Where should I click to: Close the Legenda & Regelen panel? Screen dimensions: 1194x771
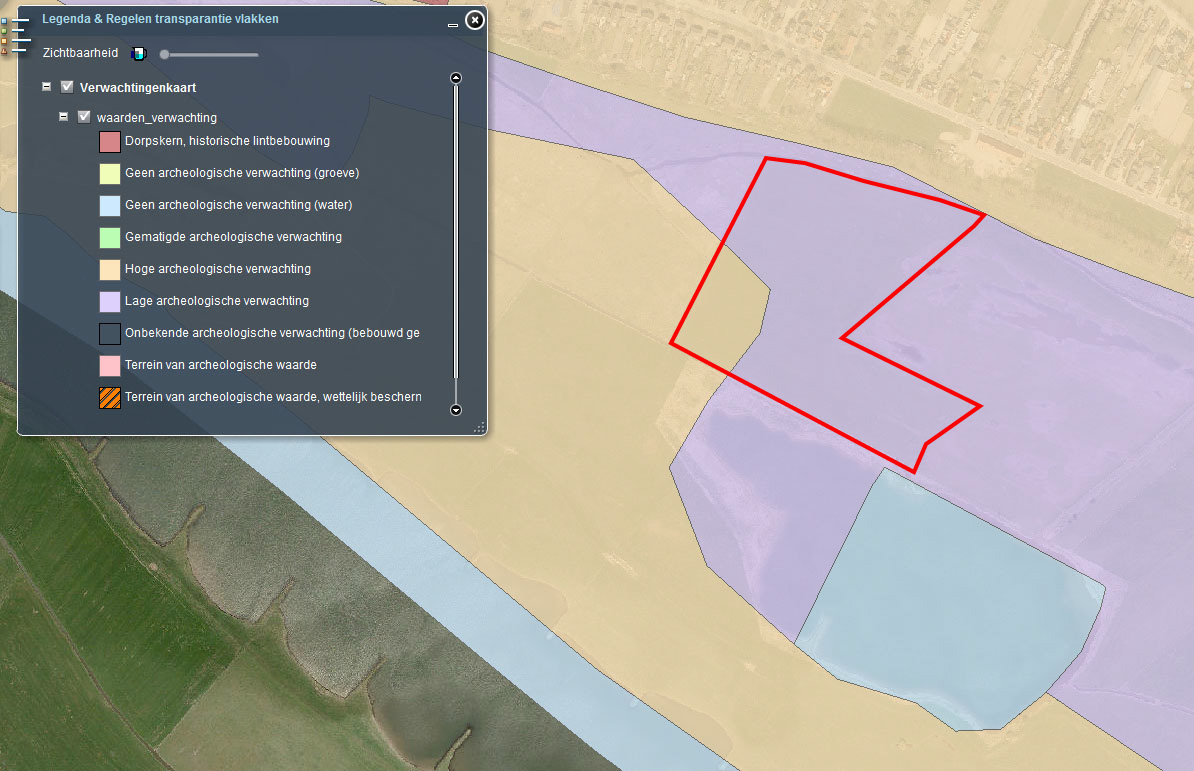[x=475, y=19]
